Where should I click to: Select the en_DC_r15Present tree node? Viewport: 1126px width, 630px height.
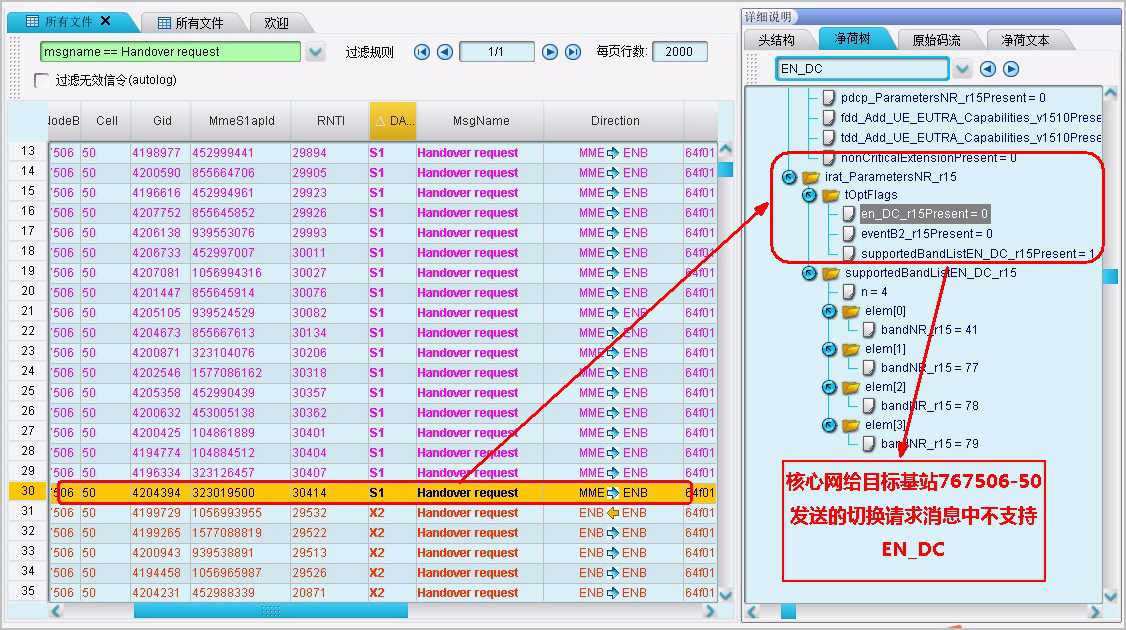coord(924,214)
